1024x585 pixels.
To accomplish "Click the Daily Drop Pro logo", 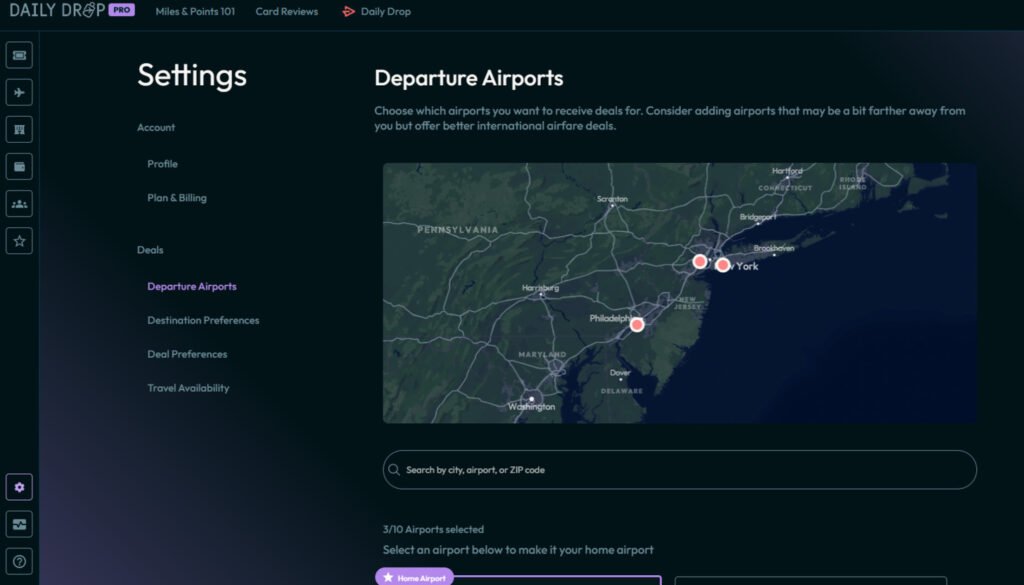I will 71,11.
